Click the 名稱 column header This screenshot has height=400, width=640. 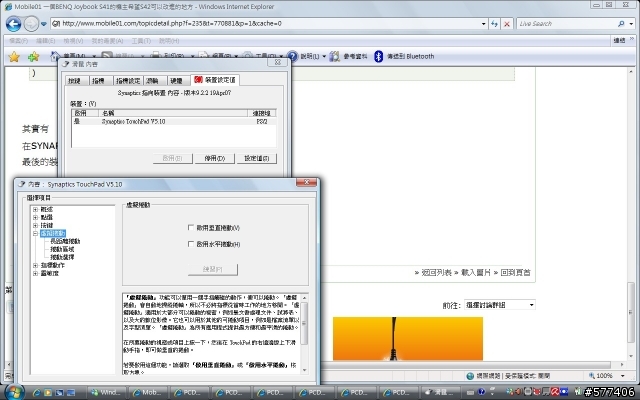coord(173,113)
